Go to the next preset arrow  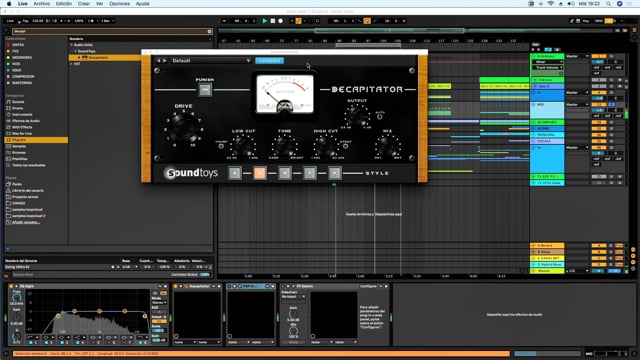[x=165, y=60]
